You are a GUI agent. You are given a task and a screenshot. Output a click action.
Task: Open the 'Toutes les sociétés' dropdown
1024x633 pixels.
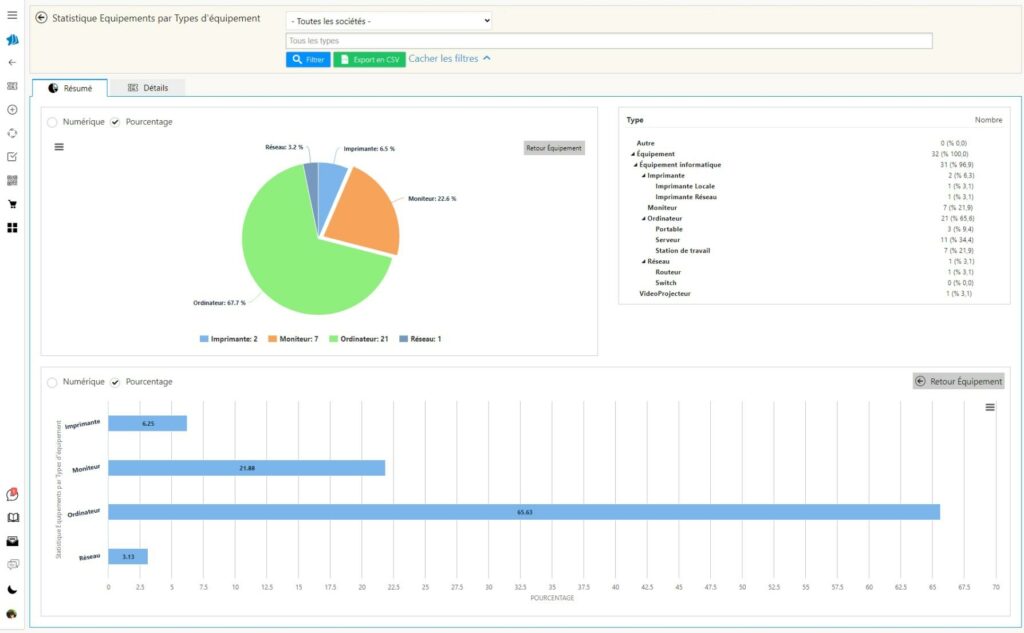pyautogui.click(x=389, y=21)
